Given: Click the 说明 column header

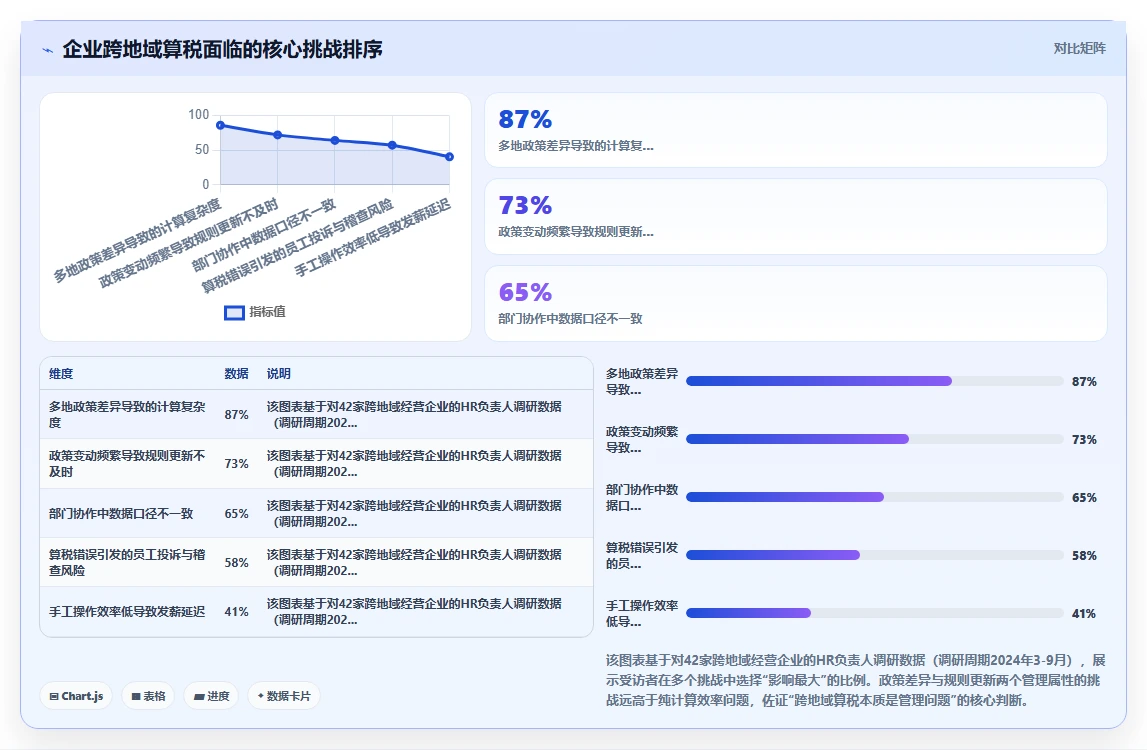Looking at the screenshot, I should click(279, 374).
